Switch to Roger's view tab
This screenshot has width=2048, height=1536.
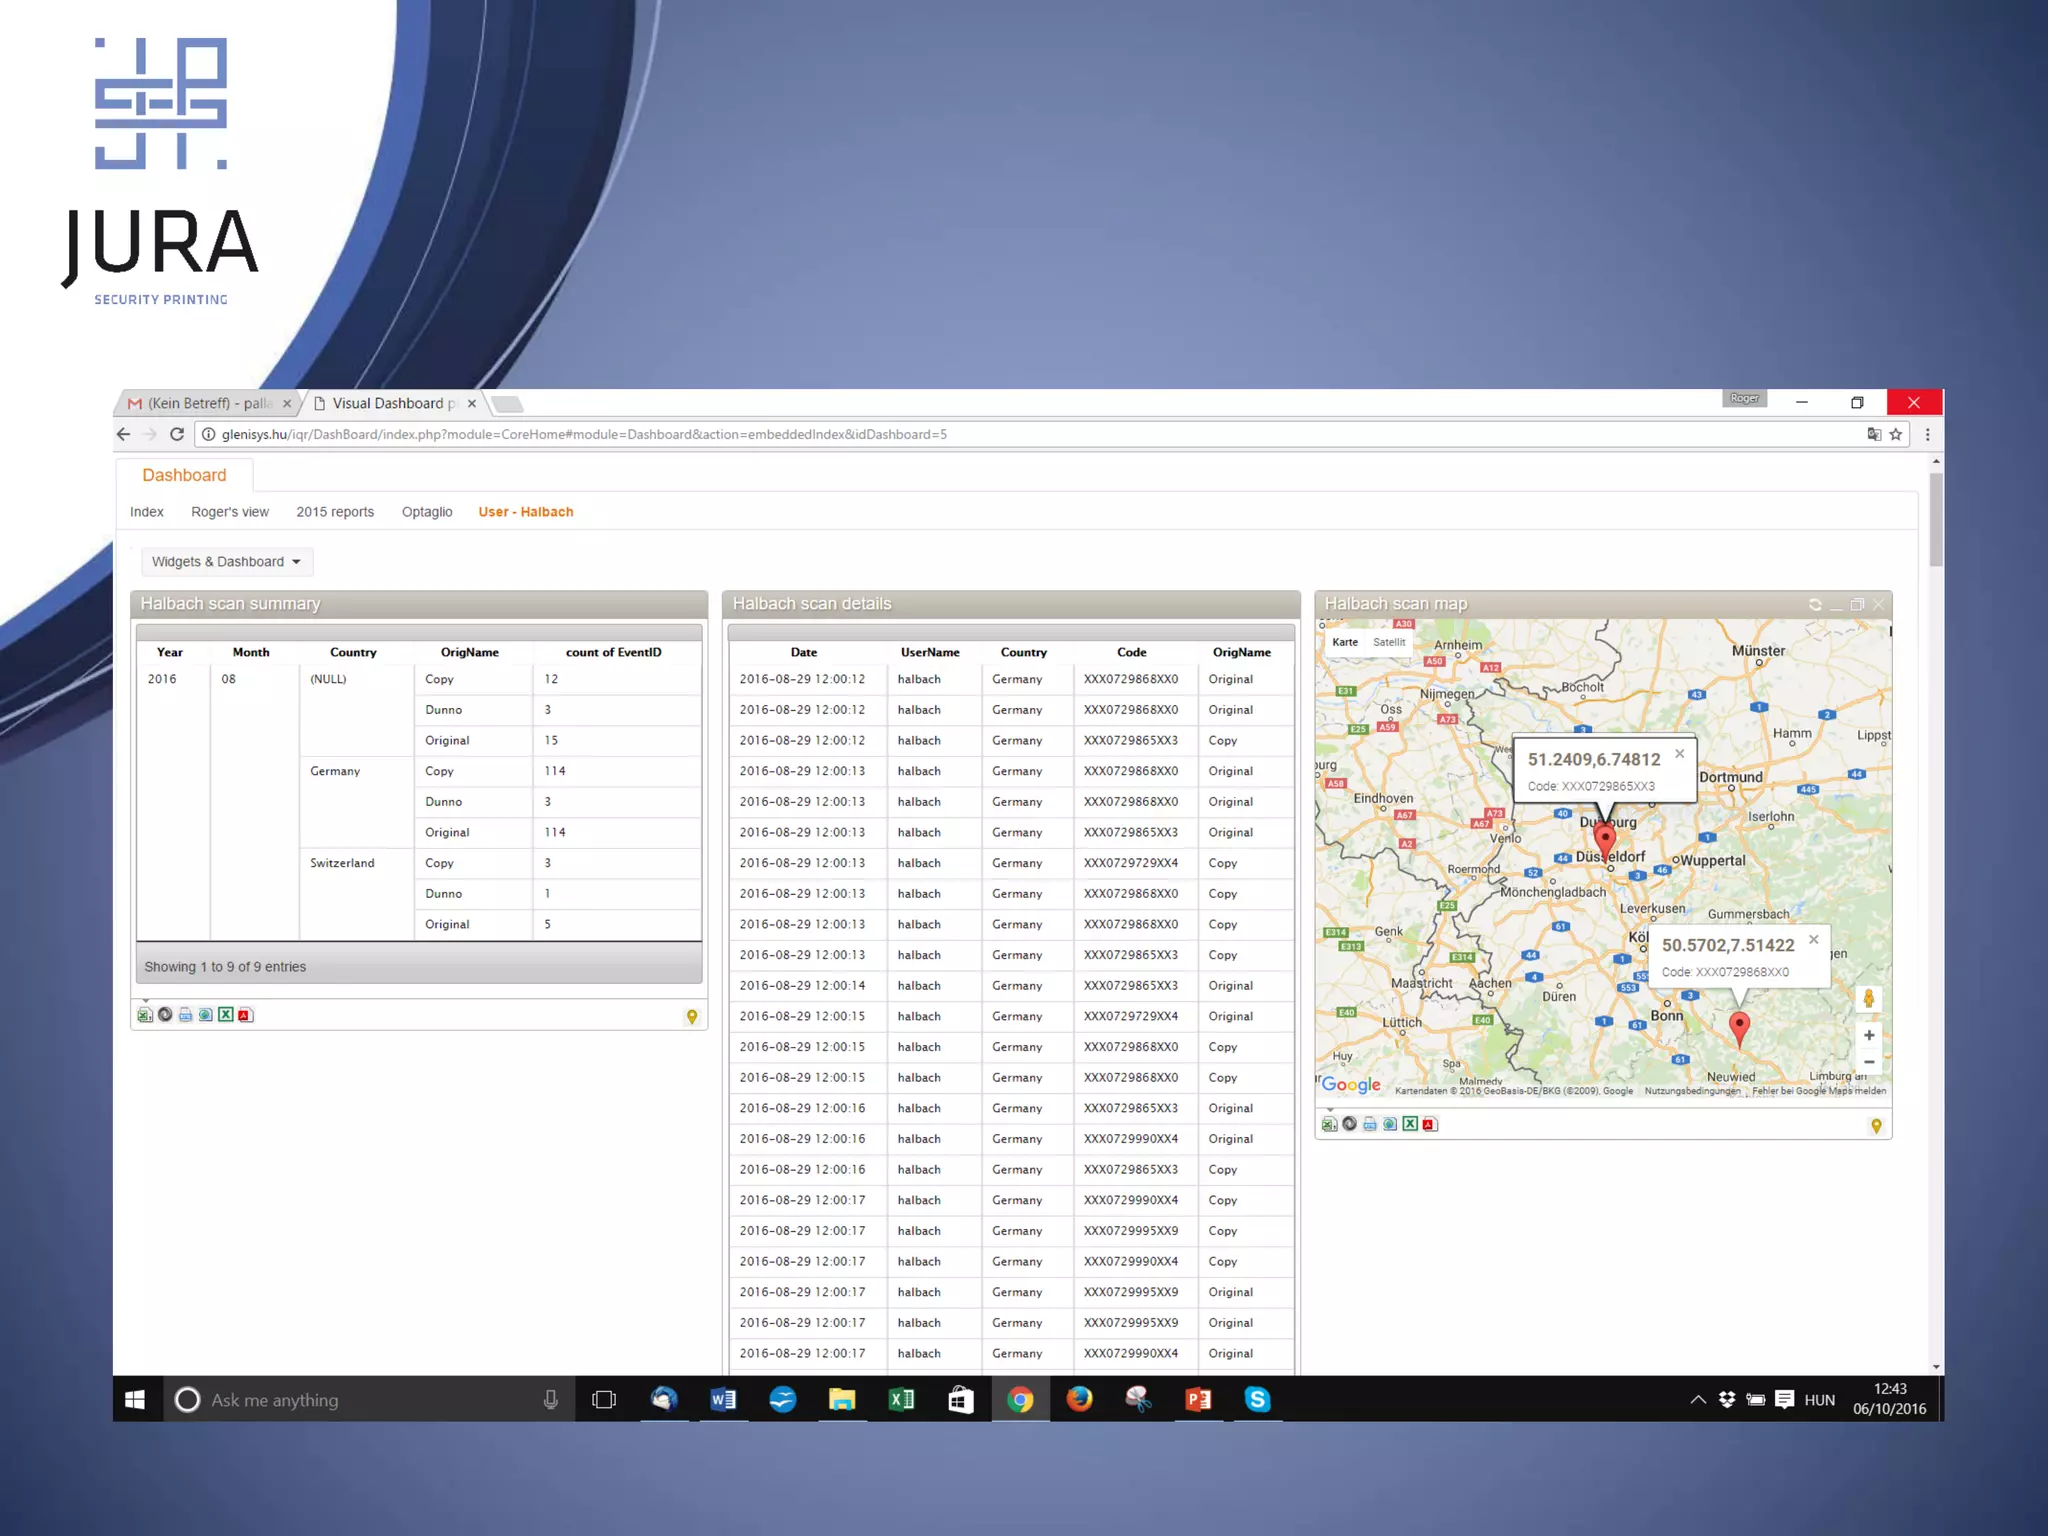click(x=230, y=512)
